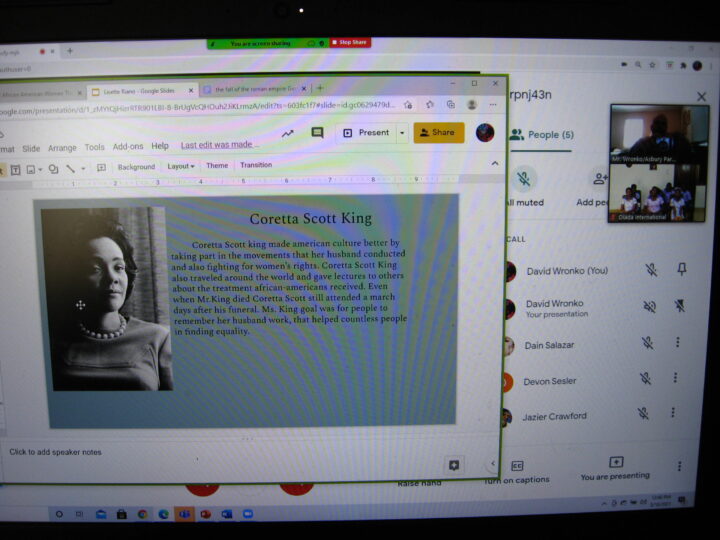The width and height of the screenshot is (720, 540).
Task: Click the Stop Share button
Action: pos(350,42)
